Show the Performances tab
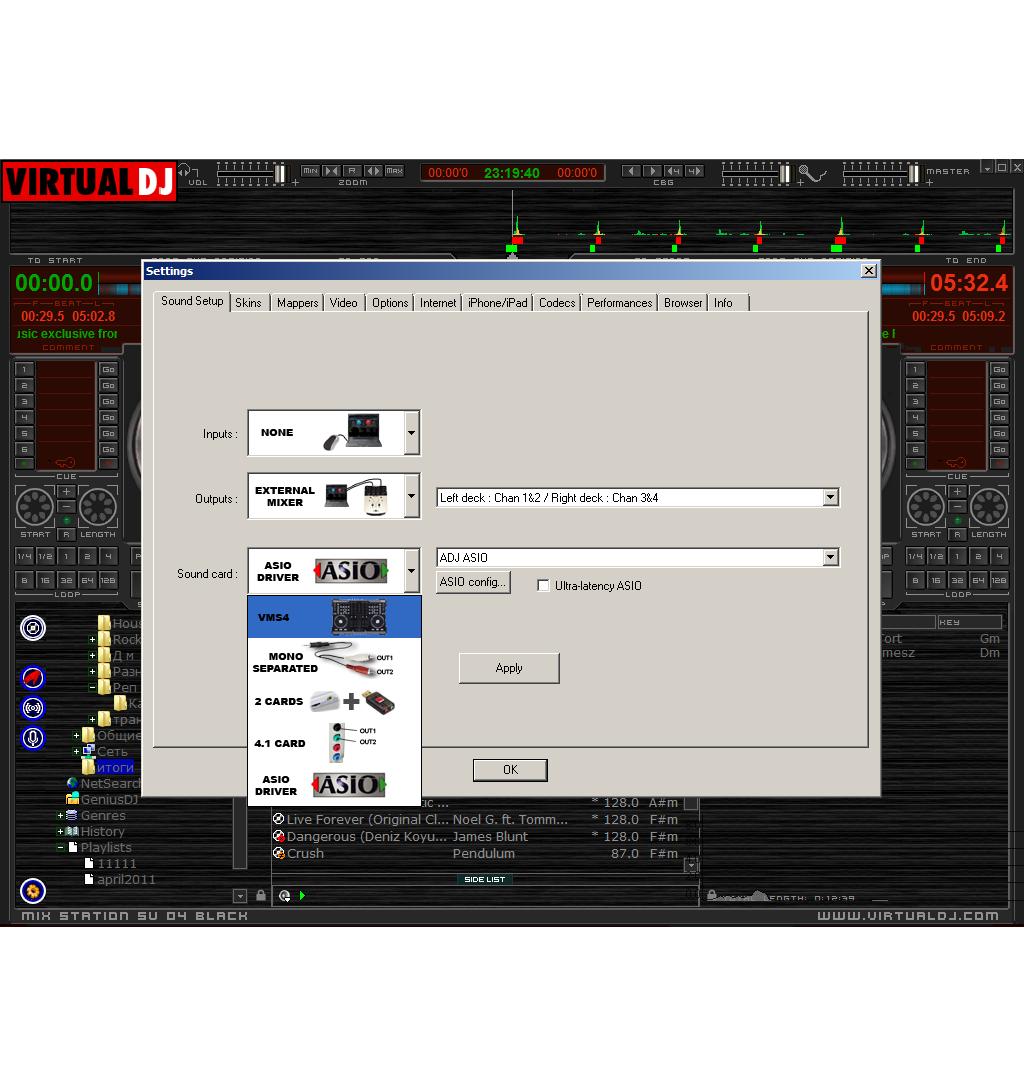The image size is (1024, 1067). tap(619, 303)
